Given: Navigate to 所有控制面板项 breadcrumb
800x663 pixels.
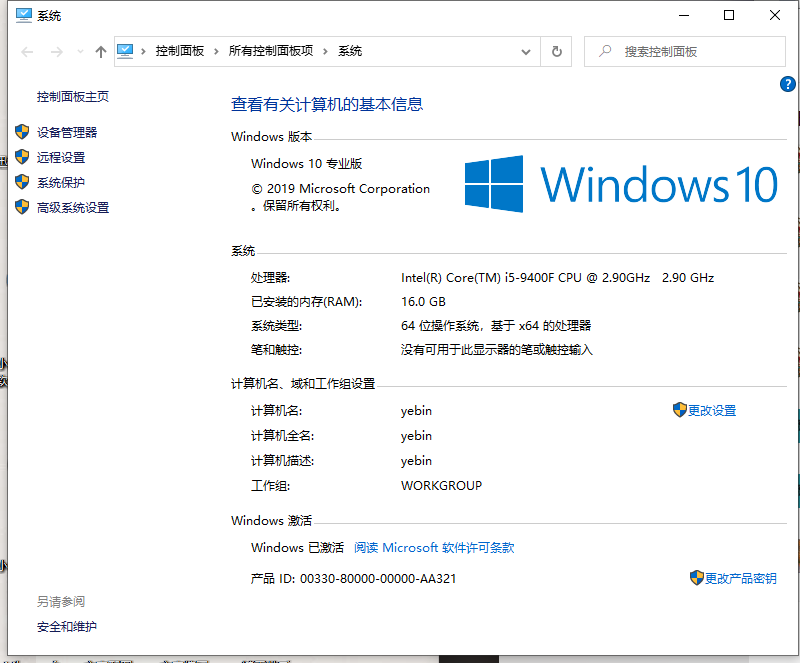Looking at the screenshot, I should point(270,51).
